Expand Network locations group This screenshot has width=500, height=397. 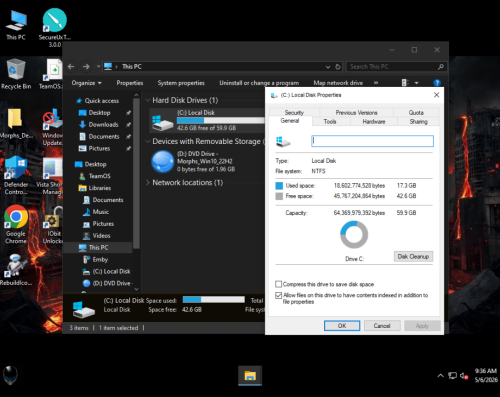(x=148, y=183)
